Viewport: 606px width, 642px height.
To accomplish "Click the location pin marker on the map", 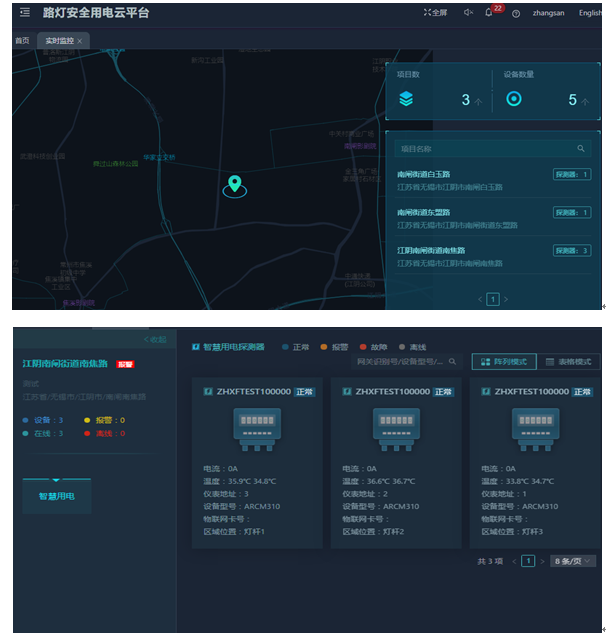I will click(234, 183).
